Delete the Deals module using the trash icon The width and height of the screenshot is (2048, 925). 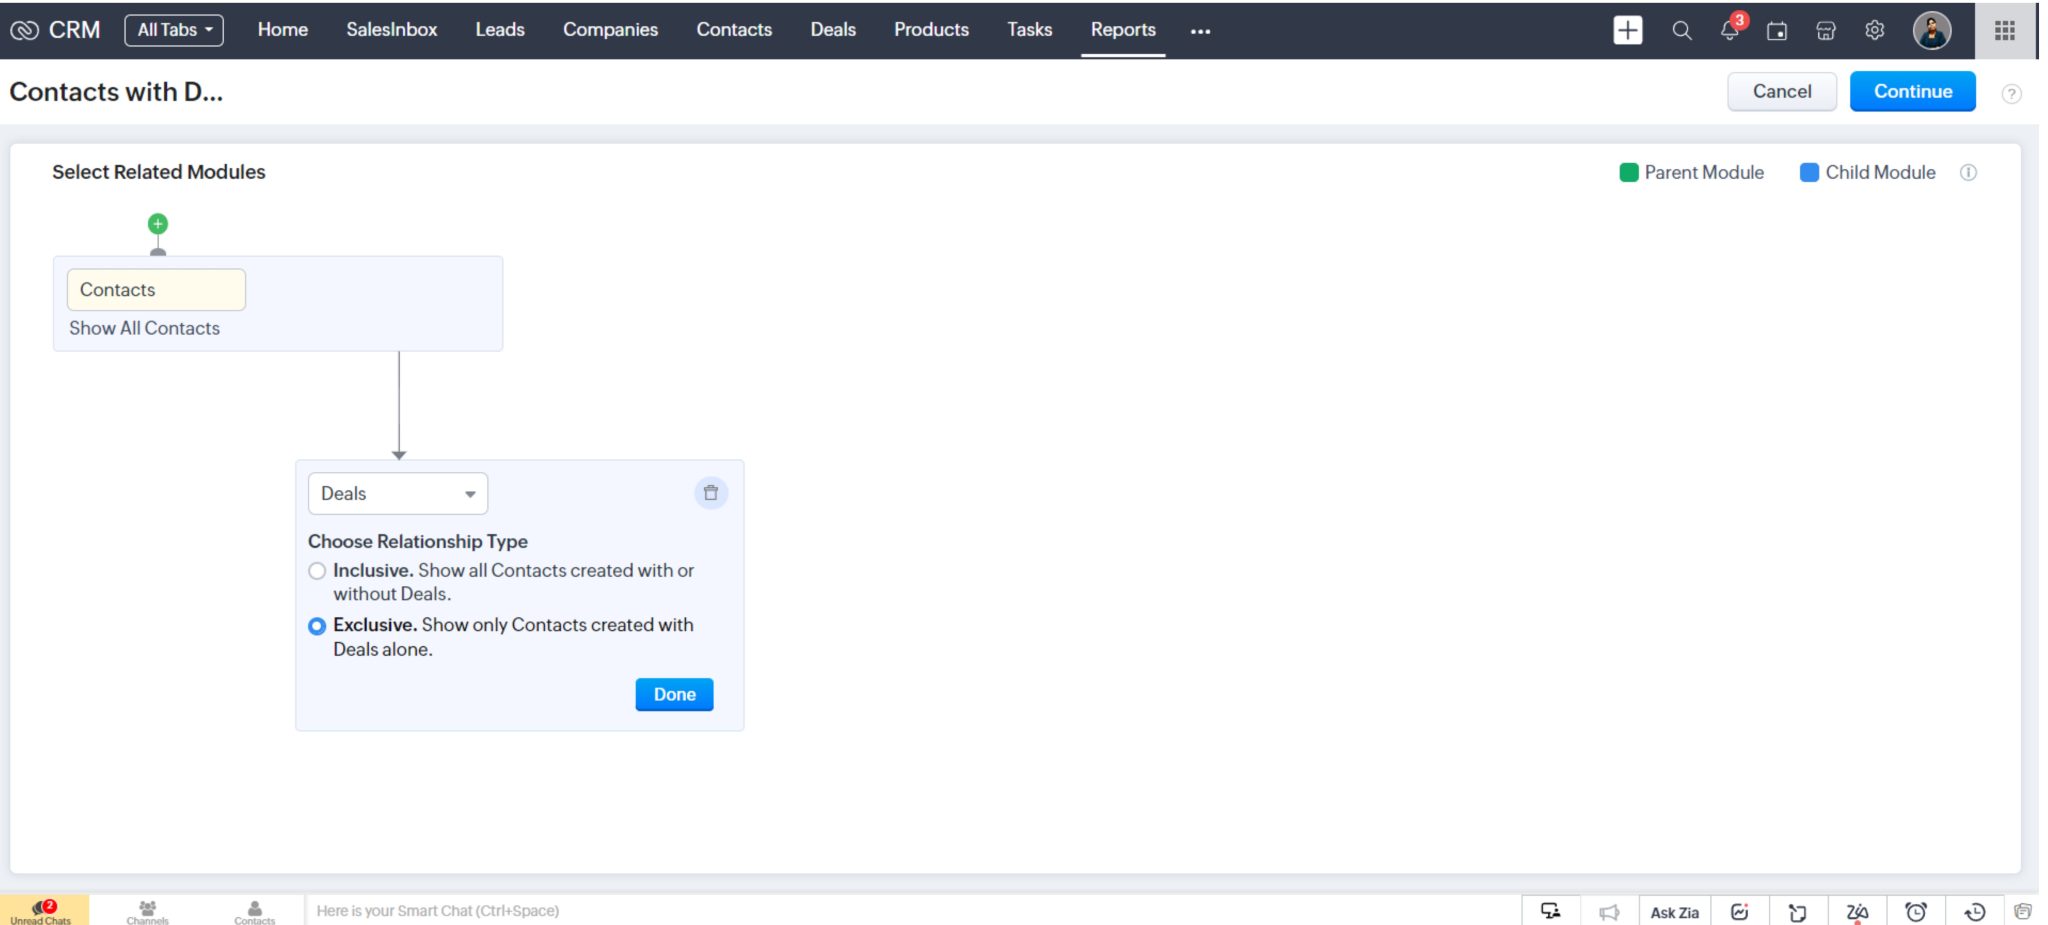coord(711,493)
